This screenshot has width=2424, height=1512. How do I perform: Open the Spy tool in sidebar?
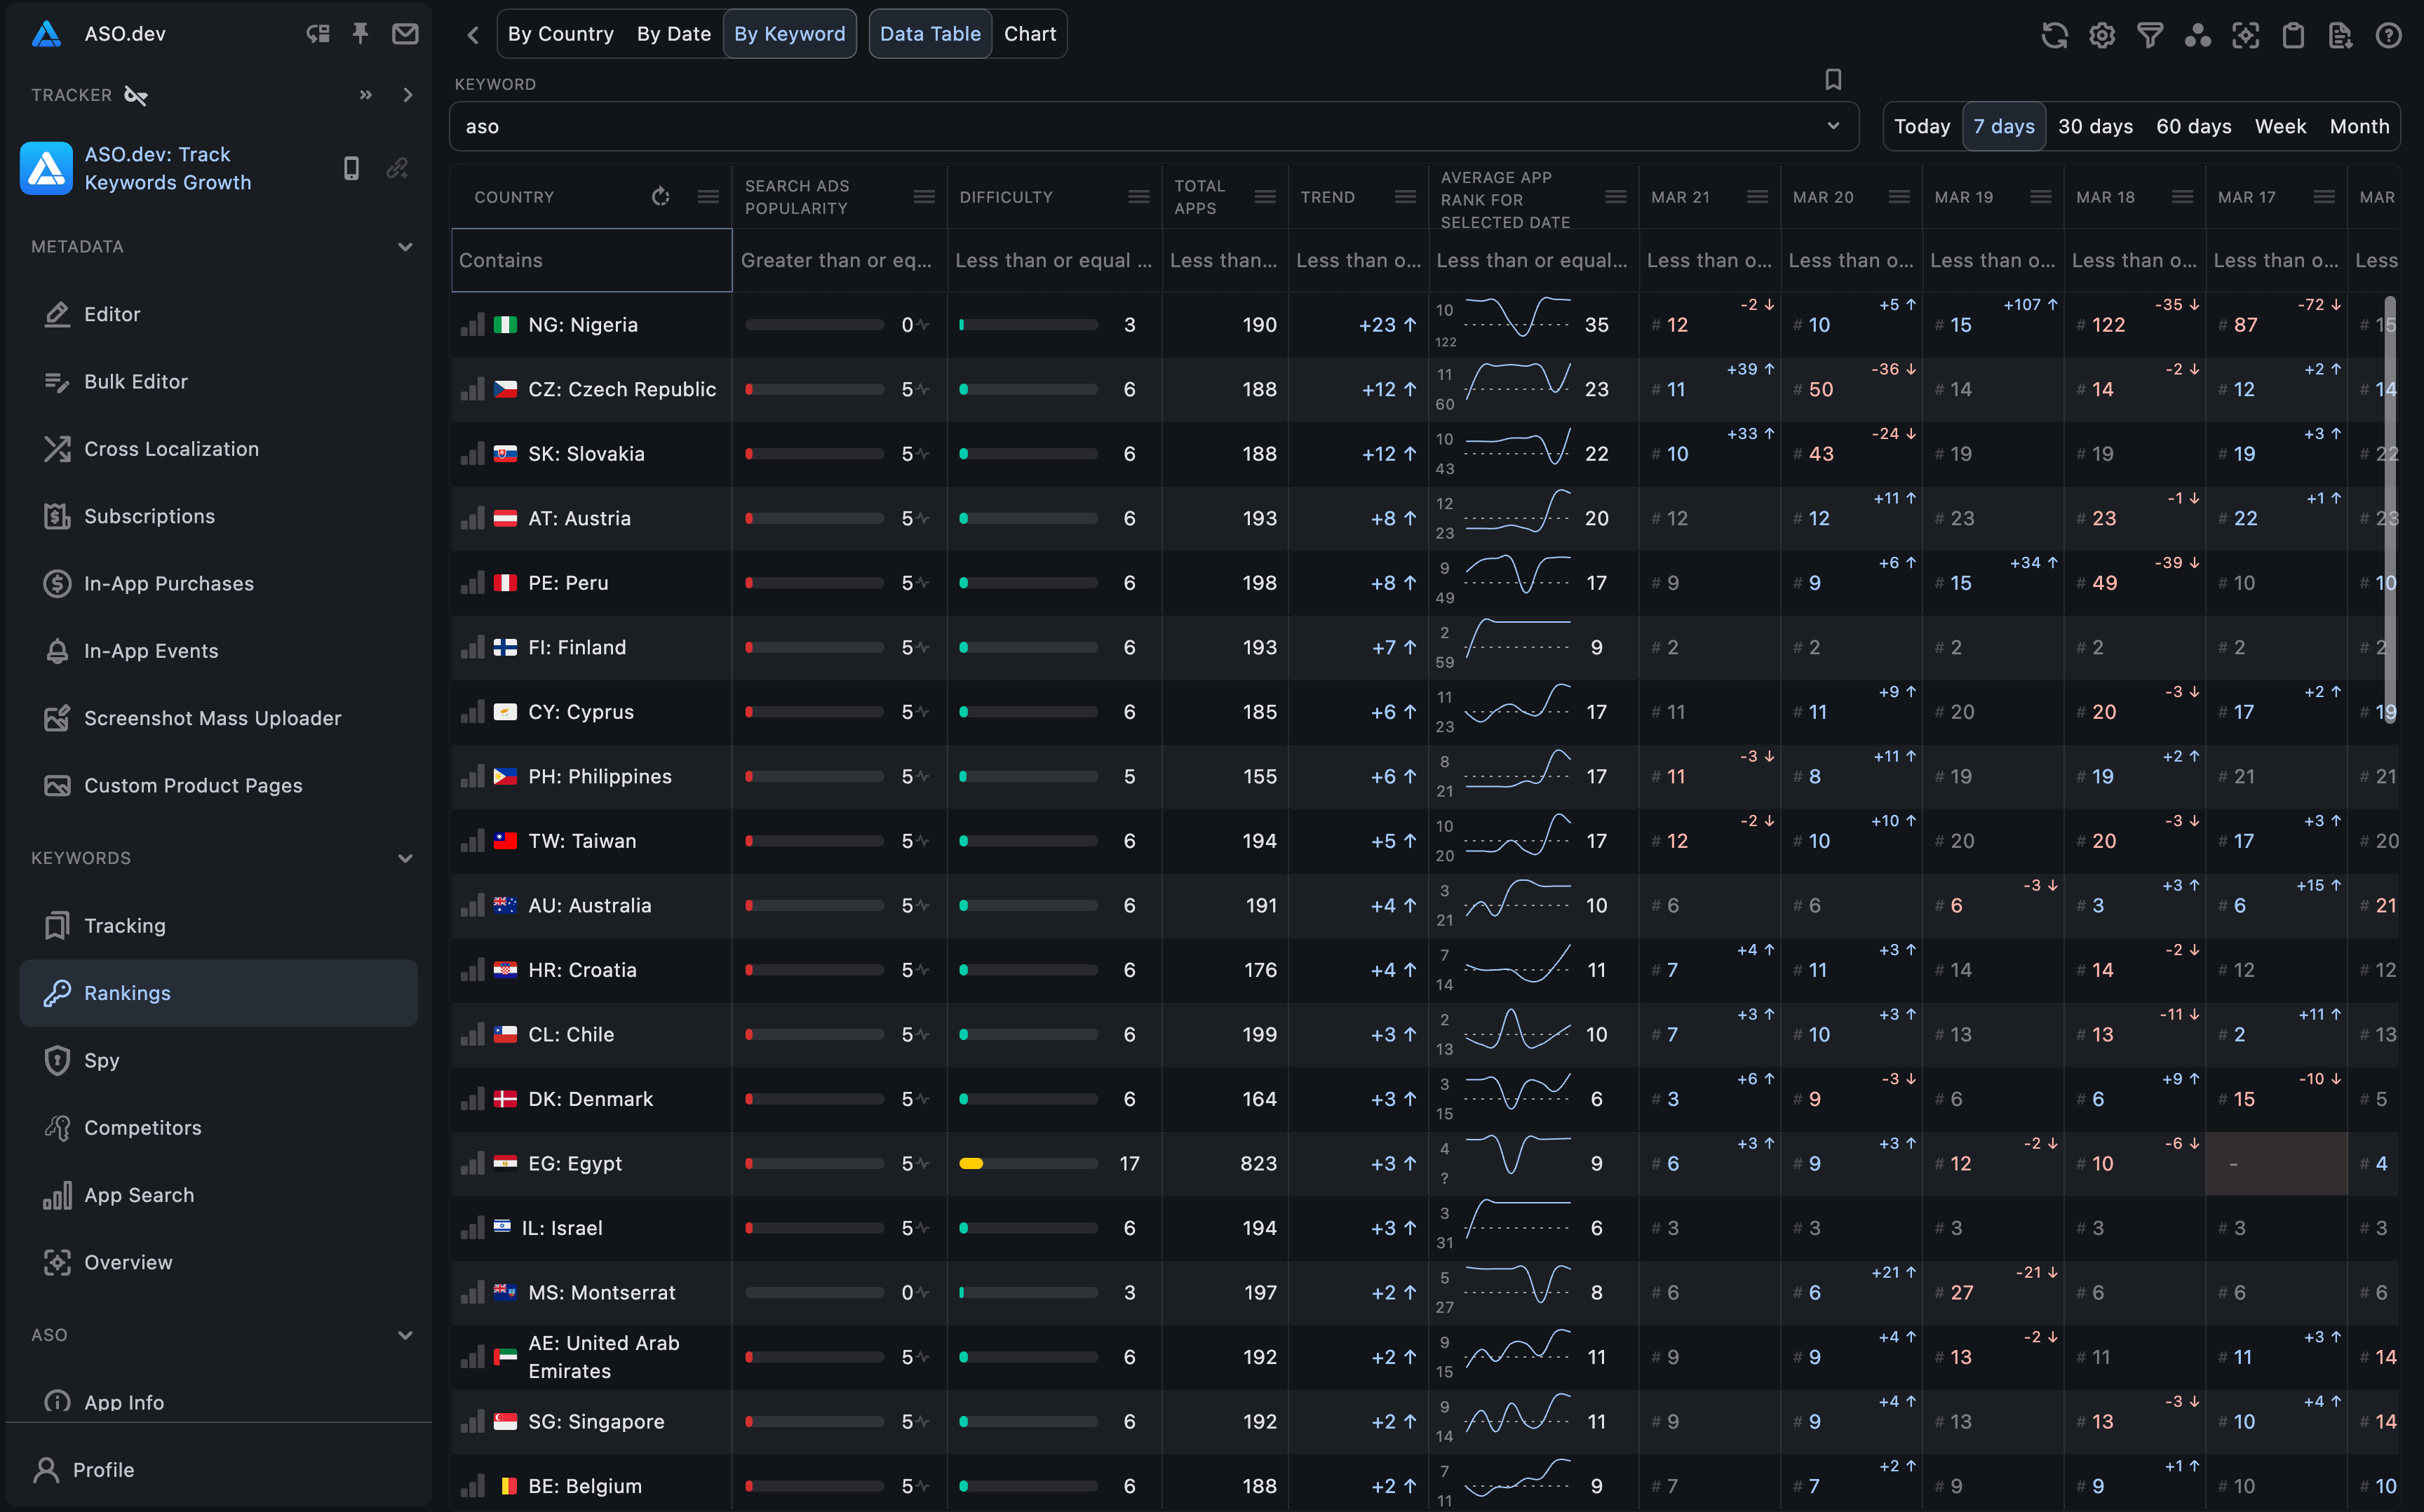click(x=101, y=1059)
